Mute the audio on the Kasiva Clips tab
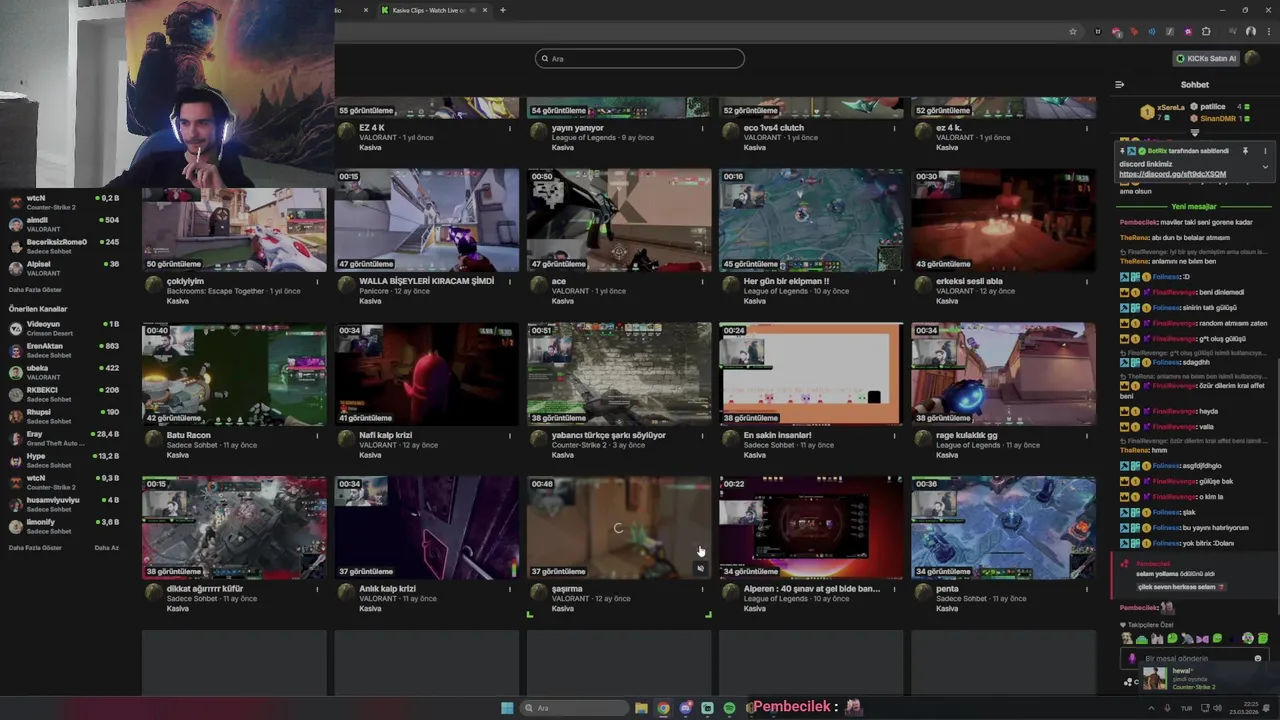Image resolution: width=1280 pixels, height=720 pixels. (x=472, y=10)
